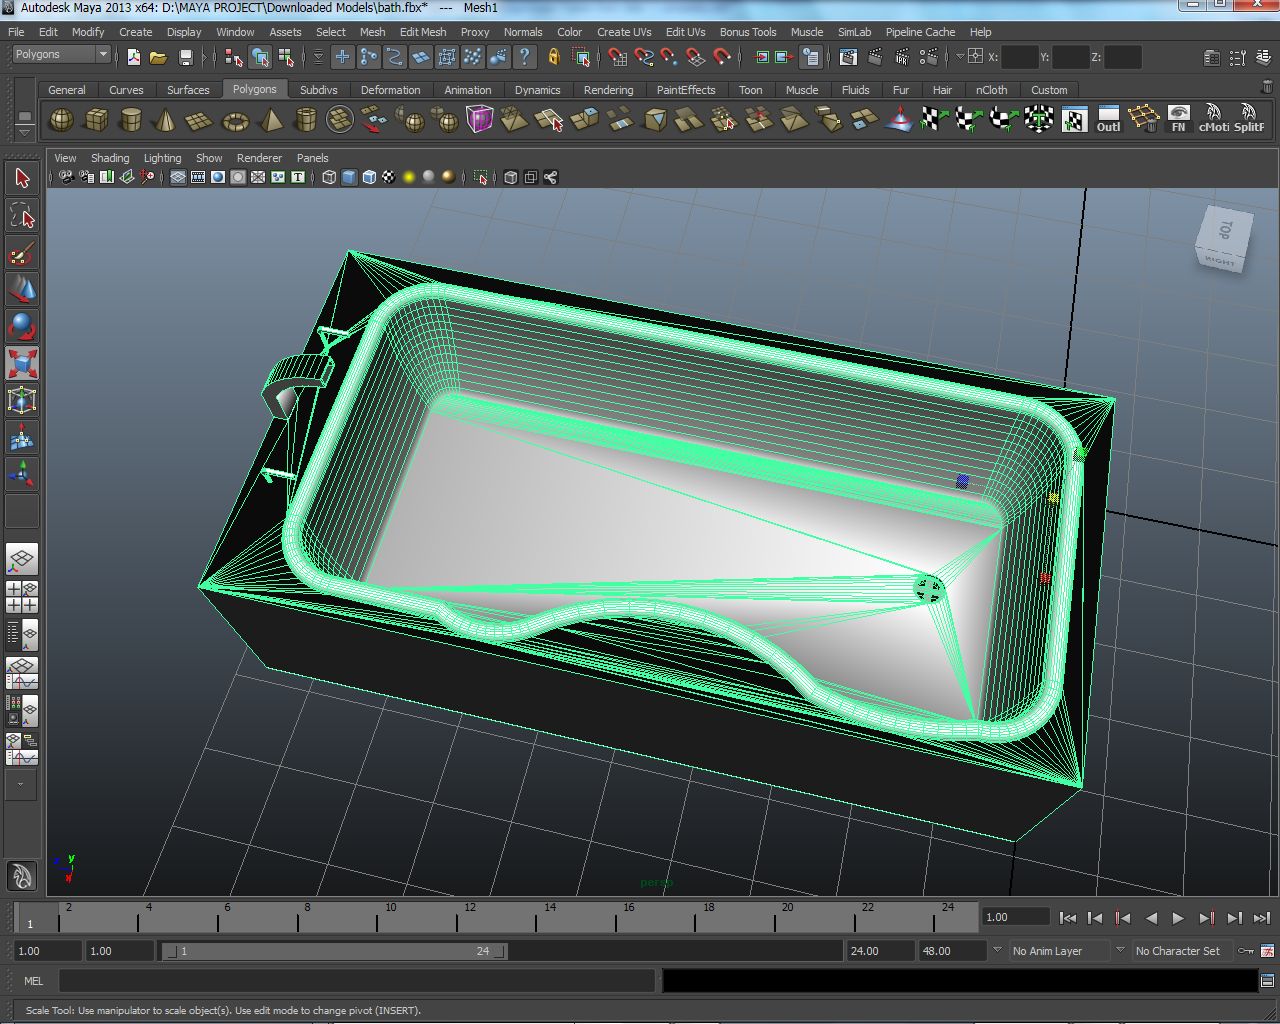Create a polygon cone primitive
Viewport: 1280px width, 1024px height.
(x=165, y=121)
